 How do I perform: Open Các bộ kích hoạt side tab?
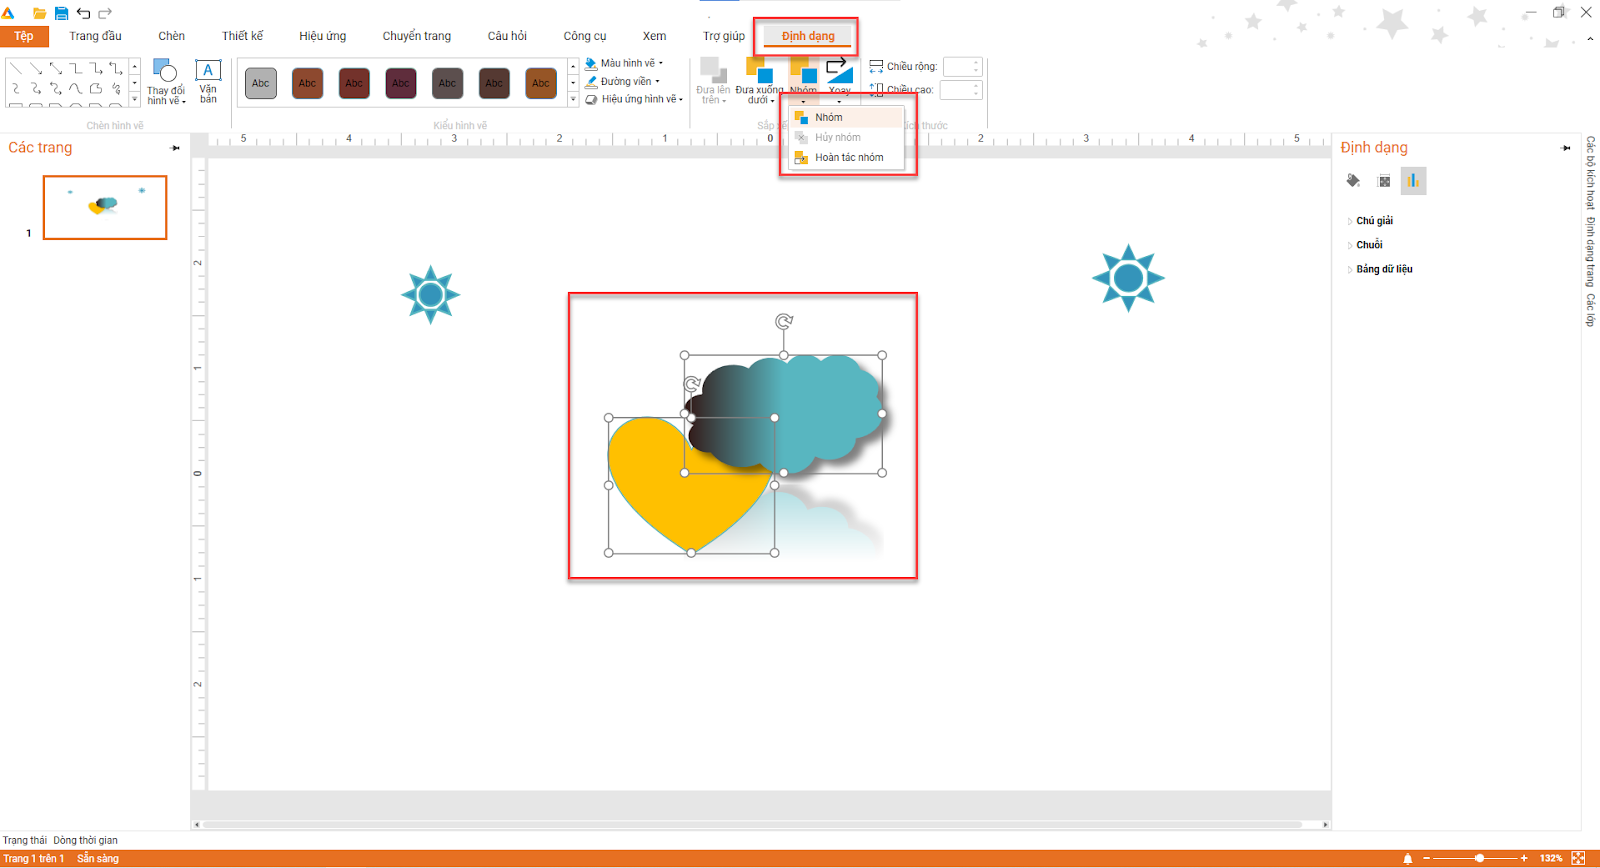point(1590,172)
